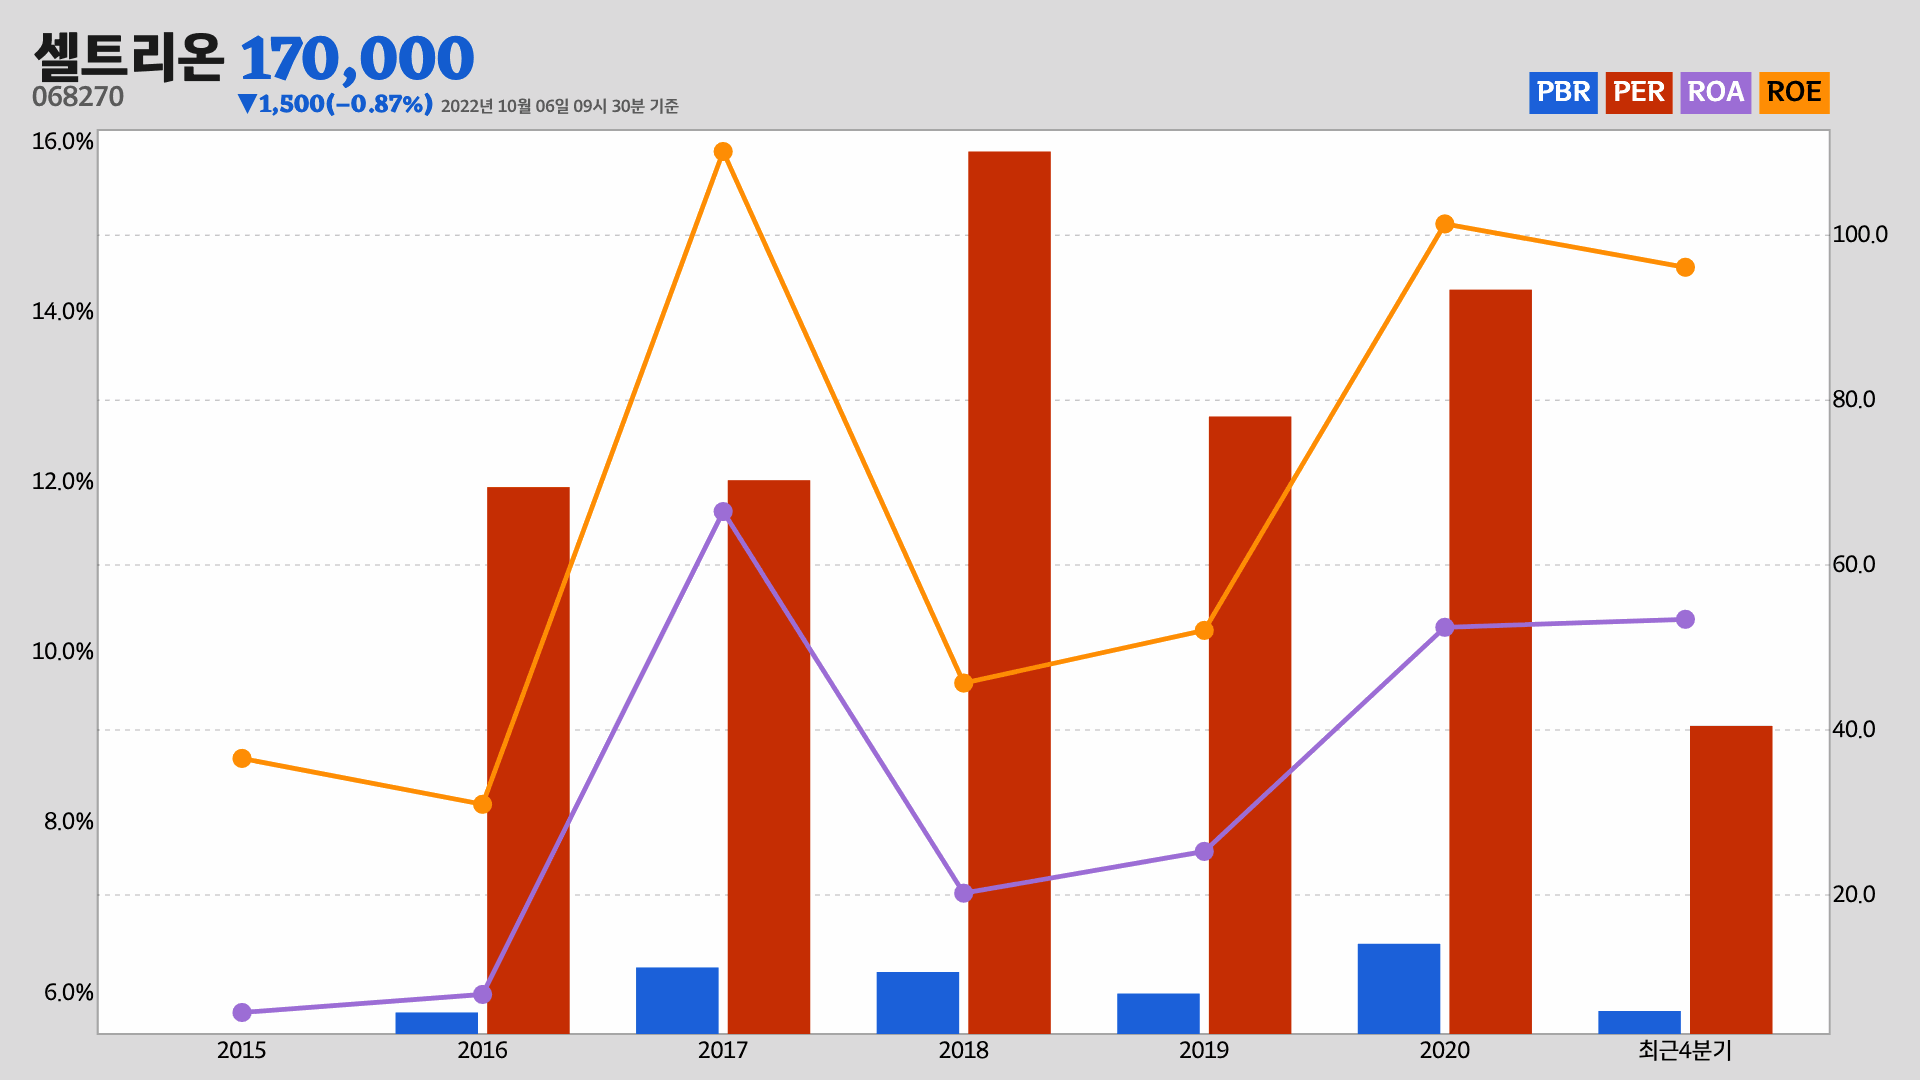The image size is (1920, 1080).
Task: Click the PER legend box
Action: (x=1639, y=93)
